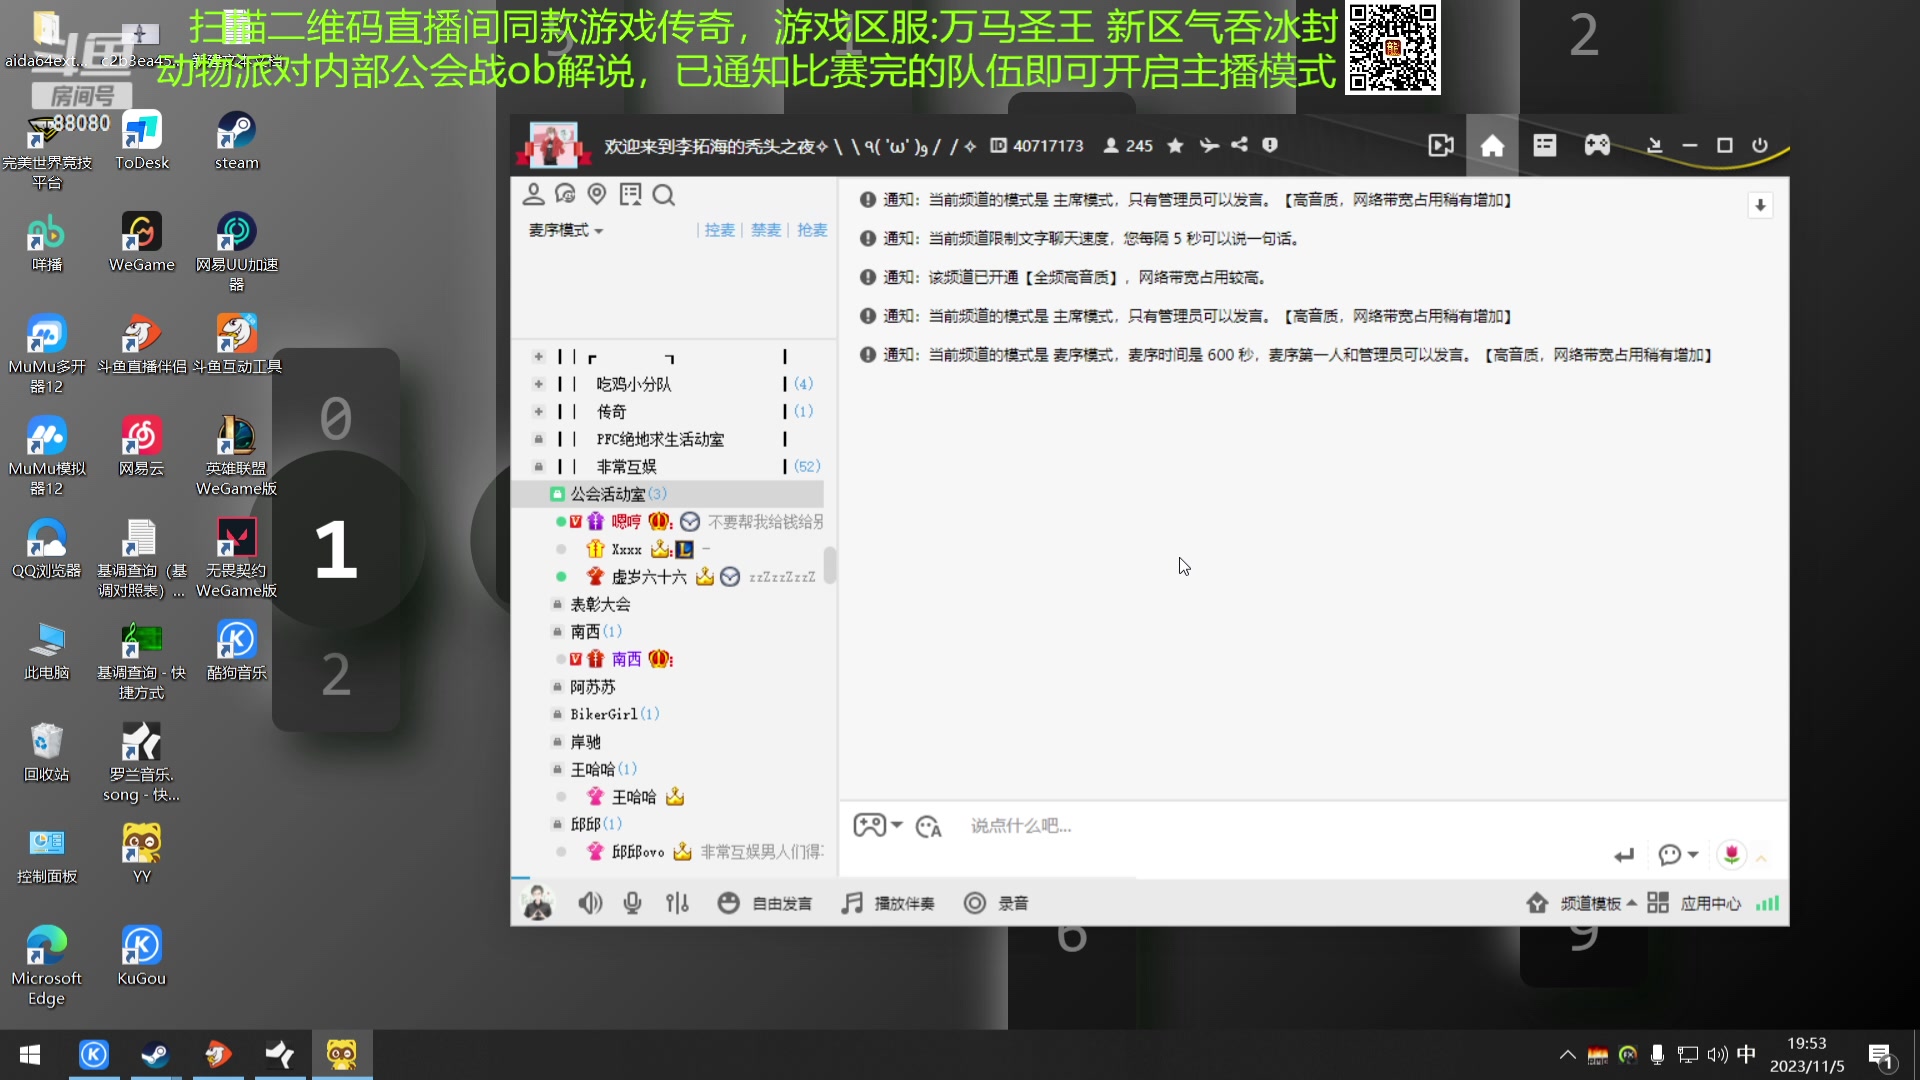1920x1080 pixels.
Task: Collapse the 频道模板 panel via its arrow
Action: (x=1630, y=903)
